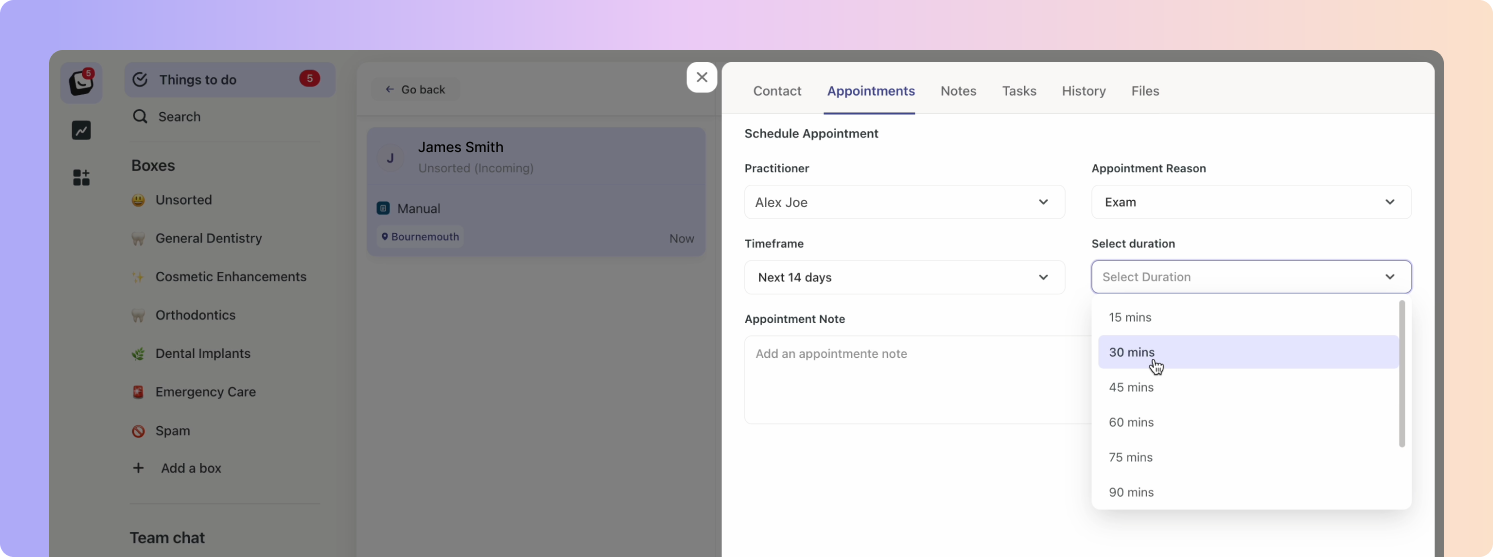Choose 90 mins duration
This screenshot has width=1493, height=557.
tap(1248, 492)
